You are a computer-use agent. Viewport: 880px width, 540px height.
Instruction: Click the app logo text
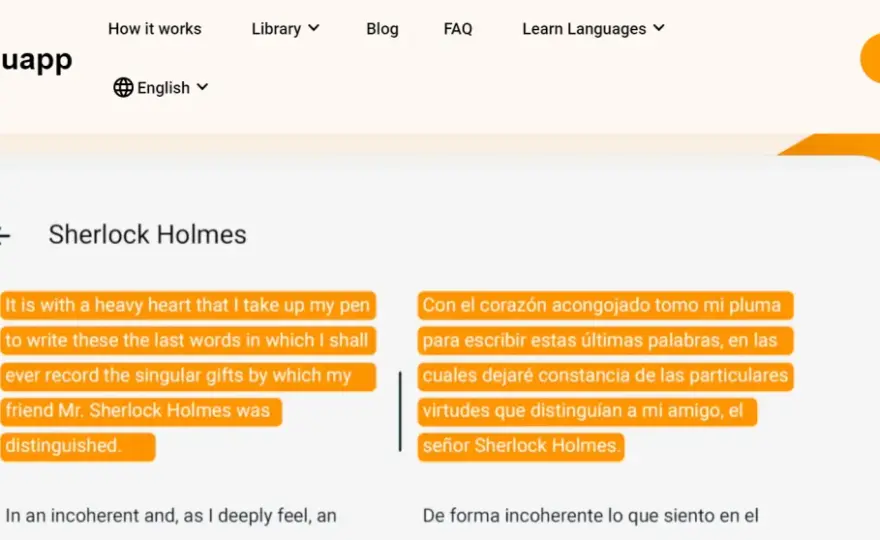tap(36, 60)
